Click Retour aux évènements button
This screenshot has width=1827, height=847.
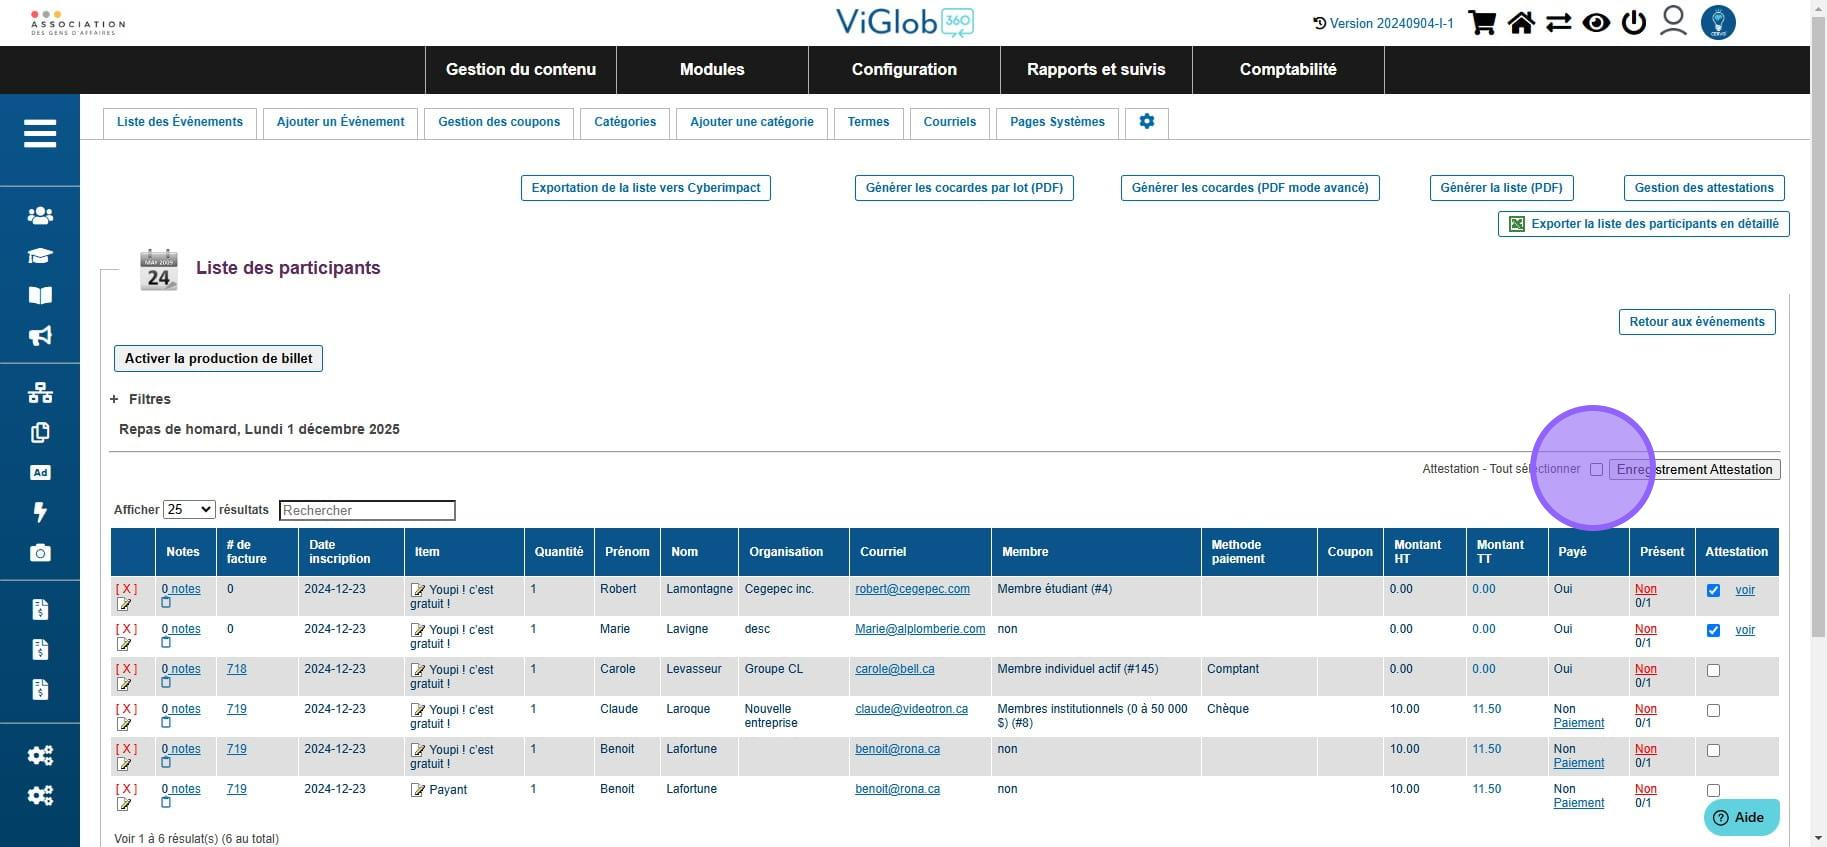pyautogui.click(x=1697, y=322)
